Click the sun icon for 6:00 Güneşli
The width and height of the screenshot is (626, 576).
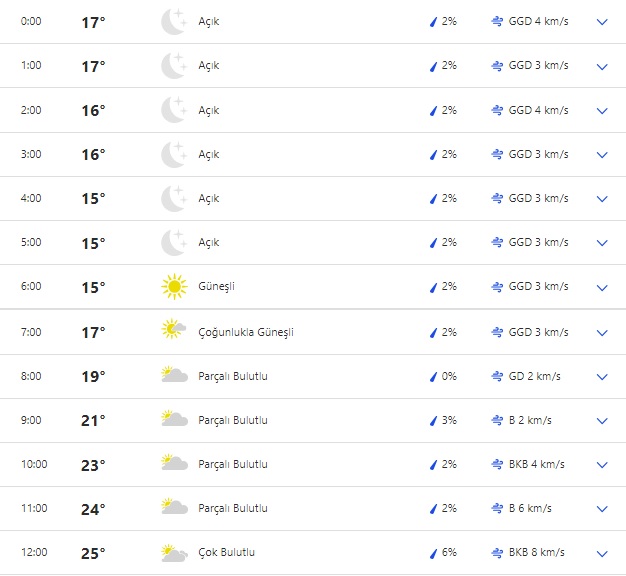pyautogui.click(x=174, y=287)
